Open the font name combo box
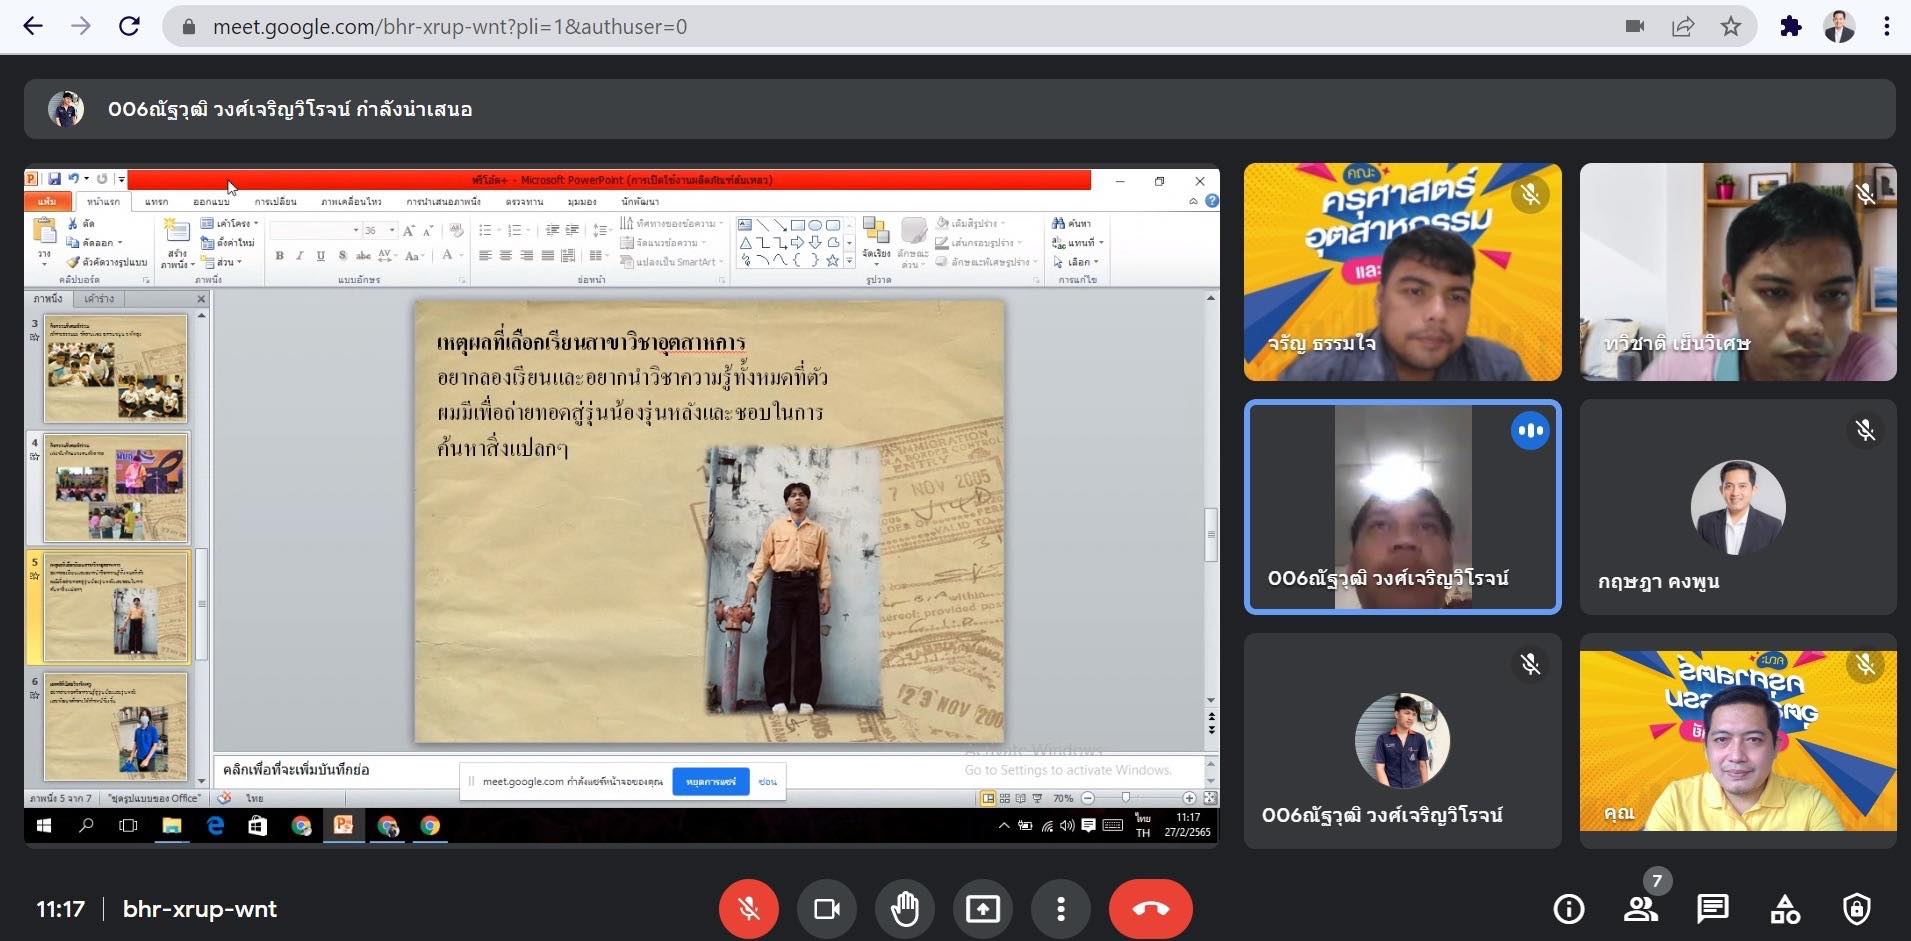The width and height of the screenshot is (1911, 941). pyautogui.click(x=315, y=230)
